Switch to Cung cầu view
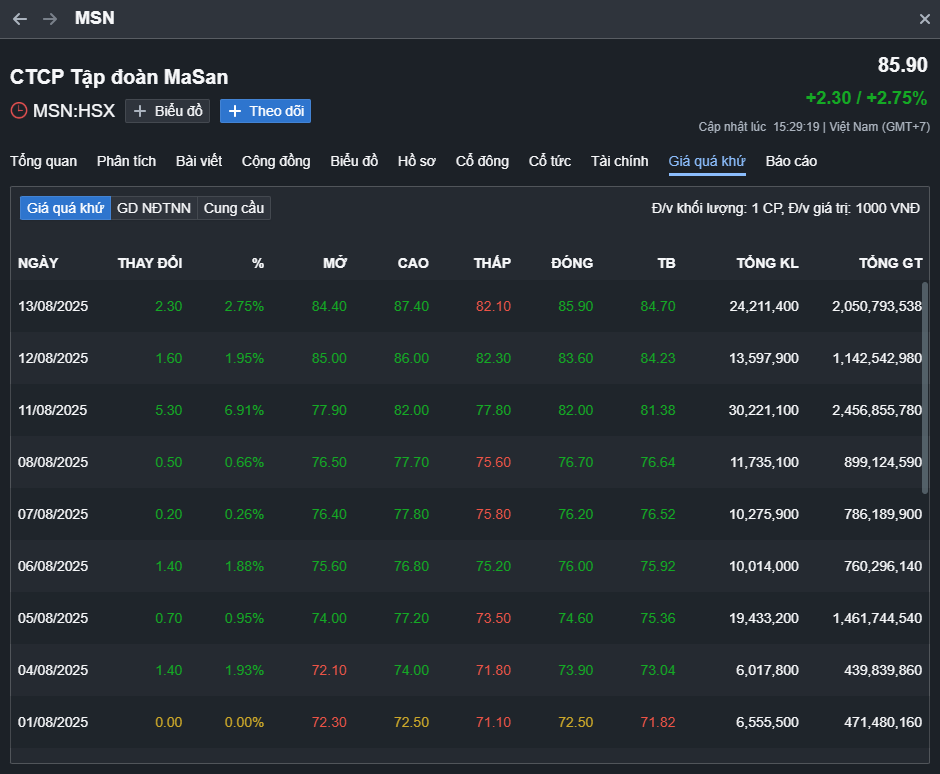The image size is (940, 774). (234, 208)
